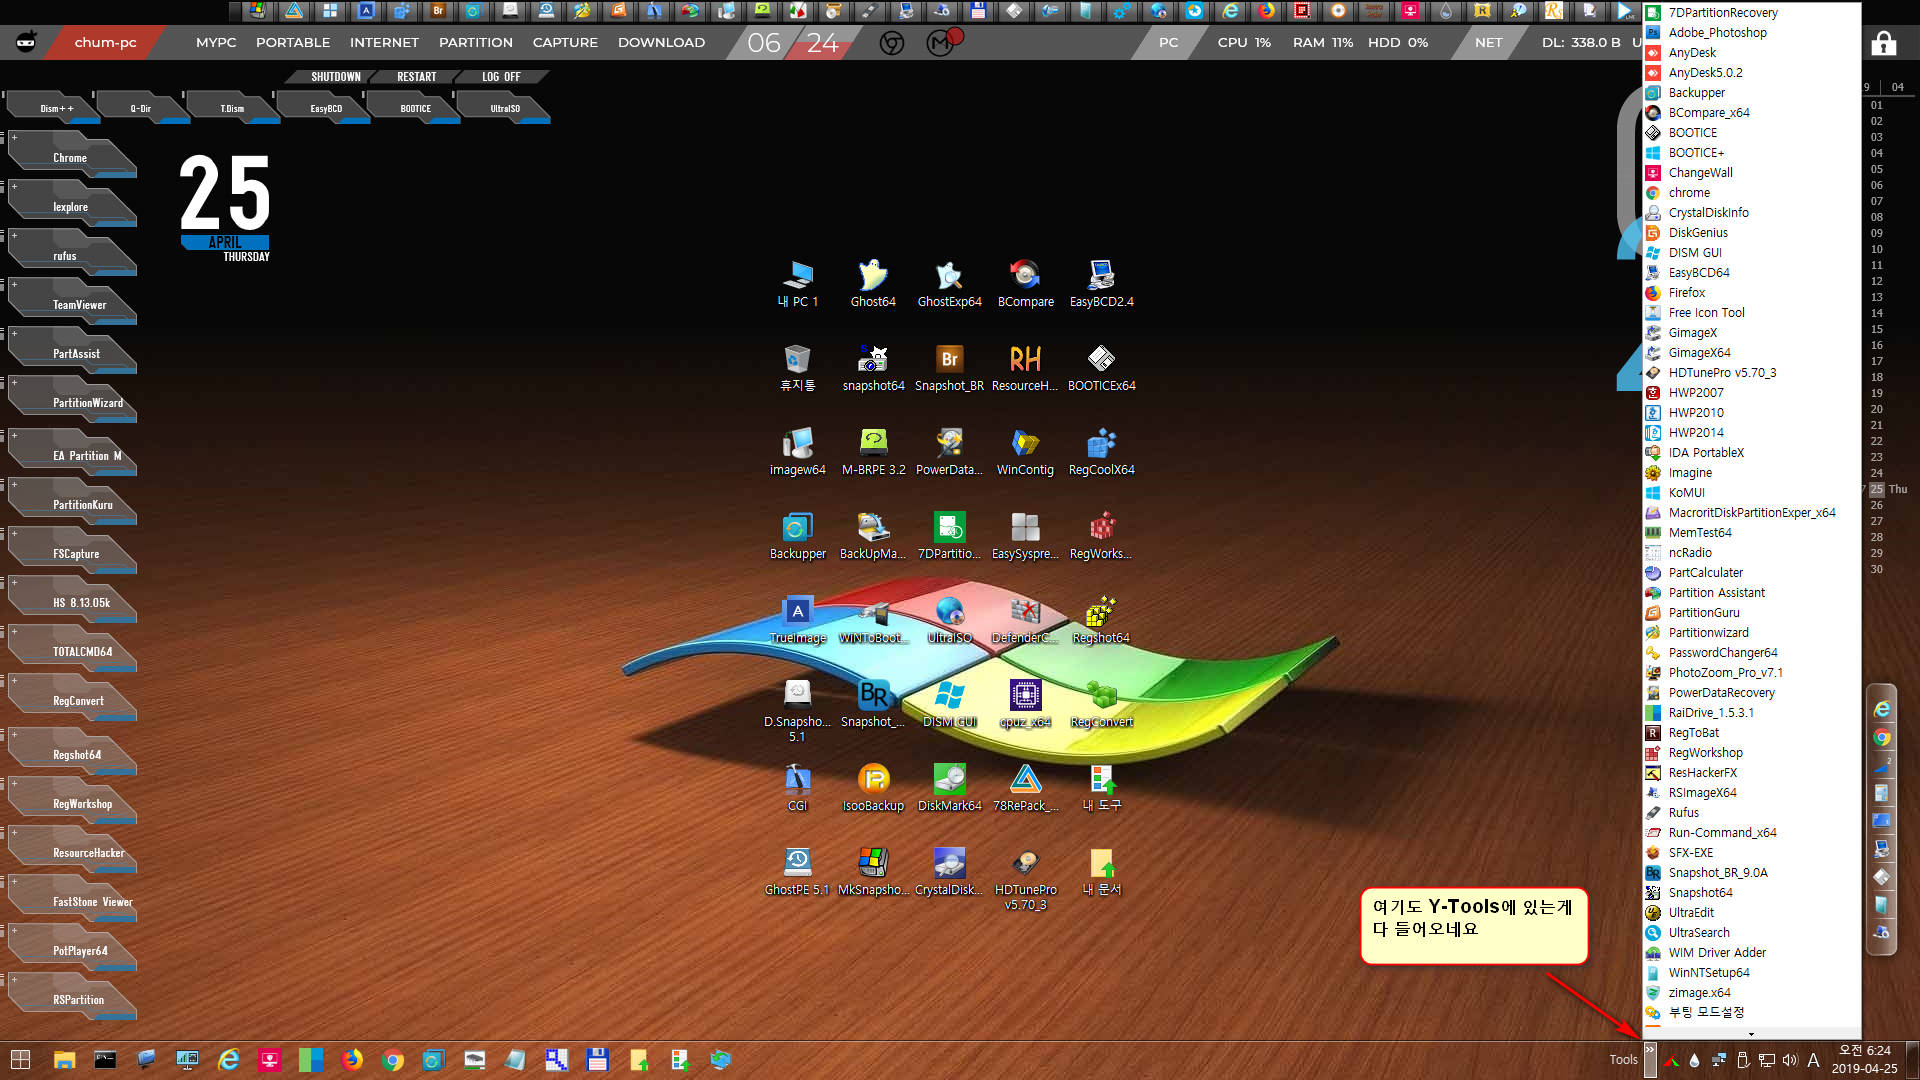Open Snapshot_BR desktop icon
The width and height of the screenshot is (1920, 1080).
[x=949, y=367]
